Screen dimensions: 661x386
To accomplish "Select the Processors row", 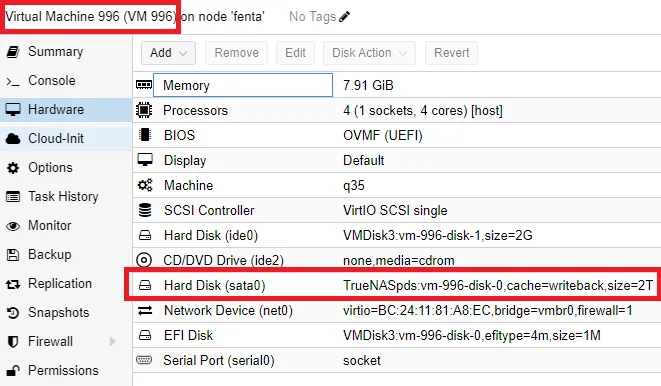I will click(397, 110).
